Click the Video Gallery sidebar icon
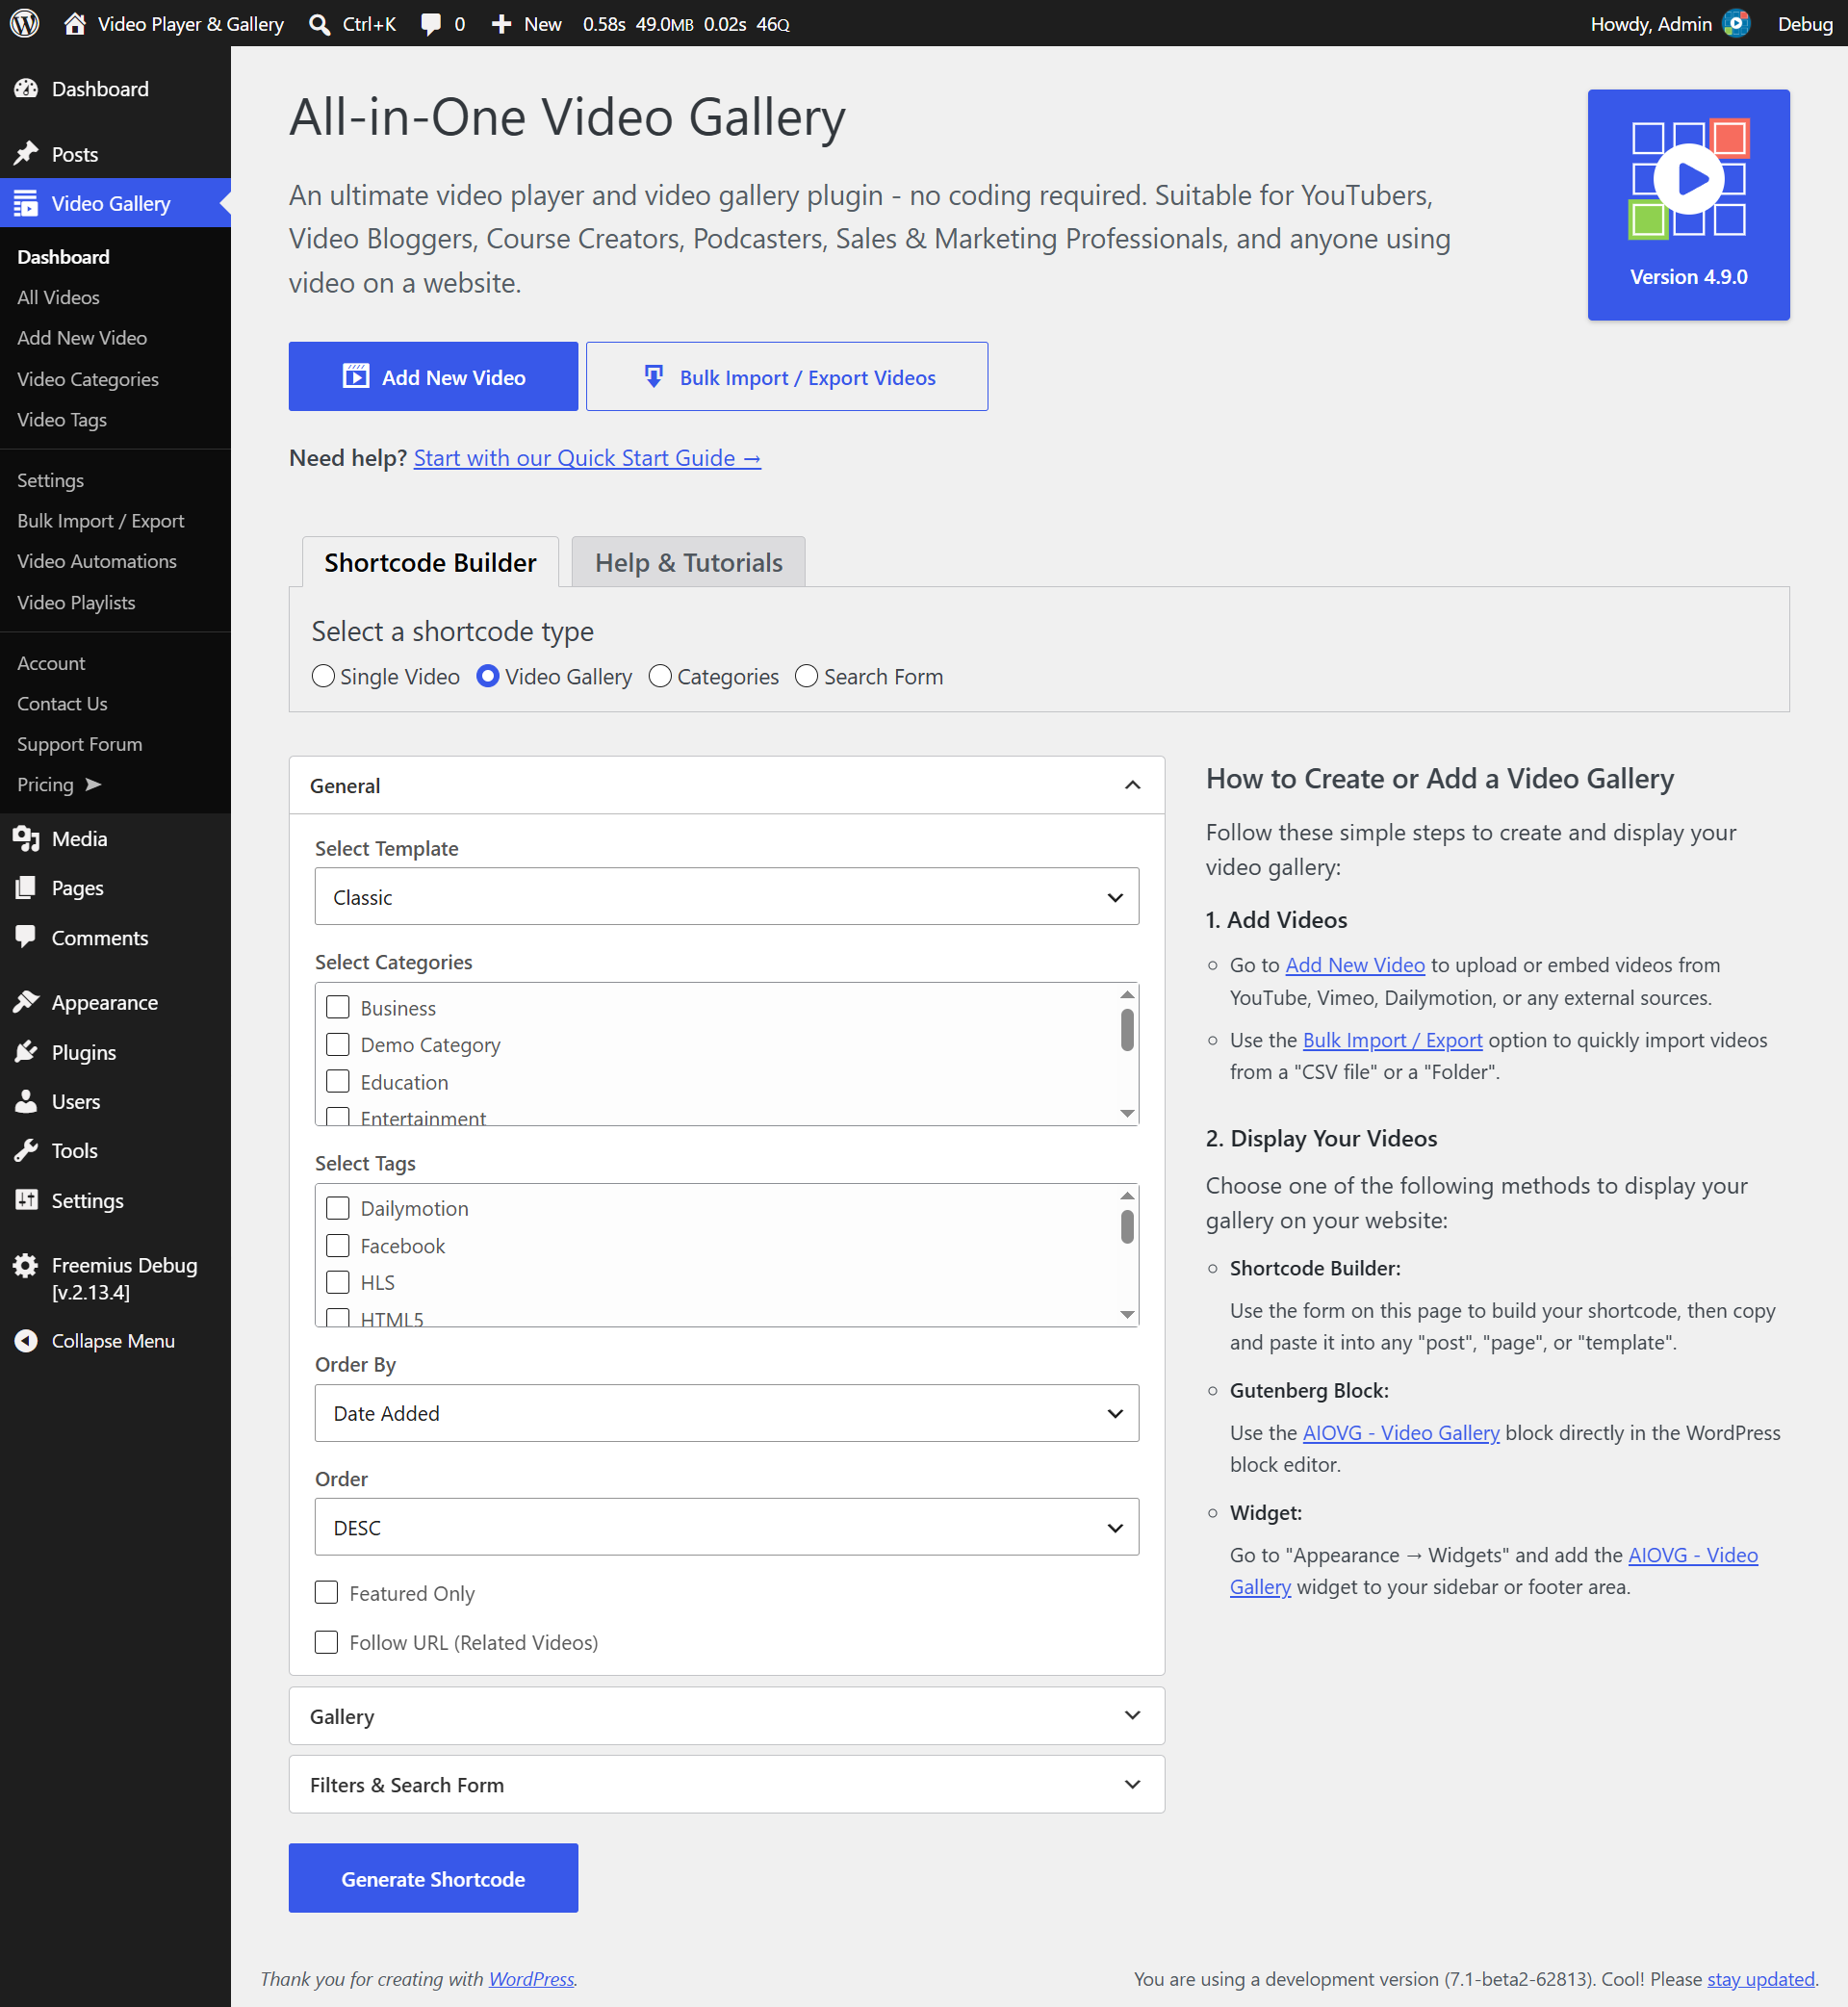 click(x=26, y=203)
